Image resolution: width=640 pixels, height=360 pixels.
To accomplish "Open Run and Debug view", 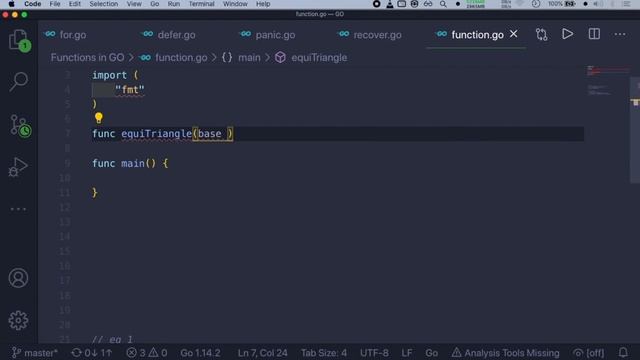I will [x=18, y=167].
